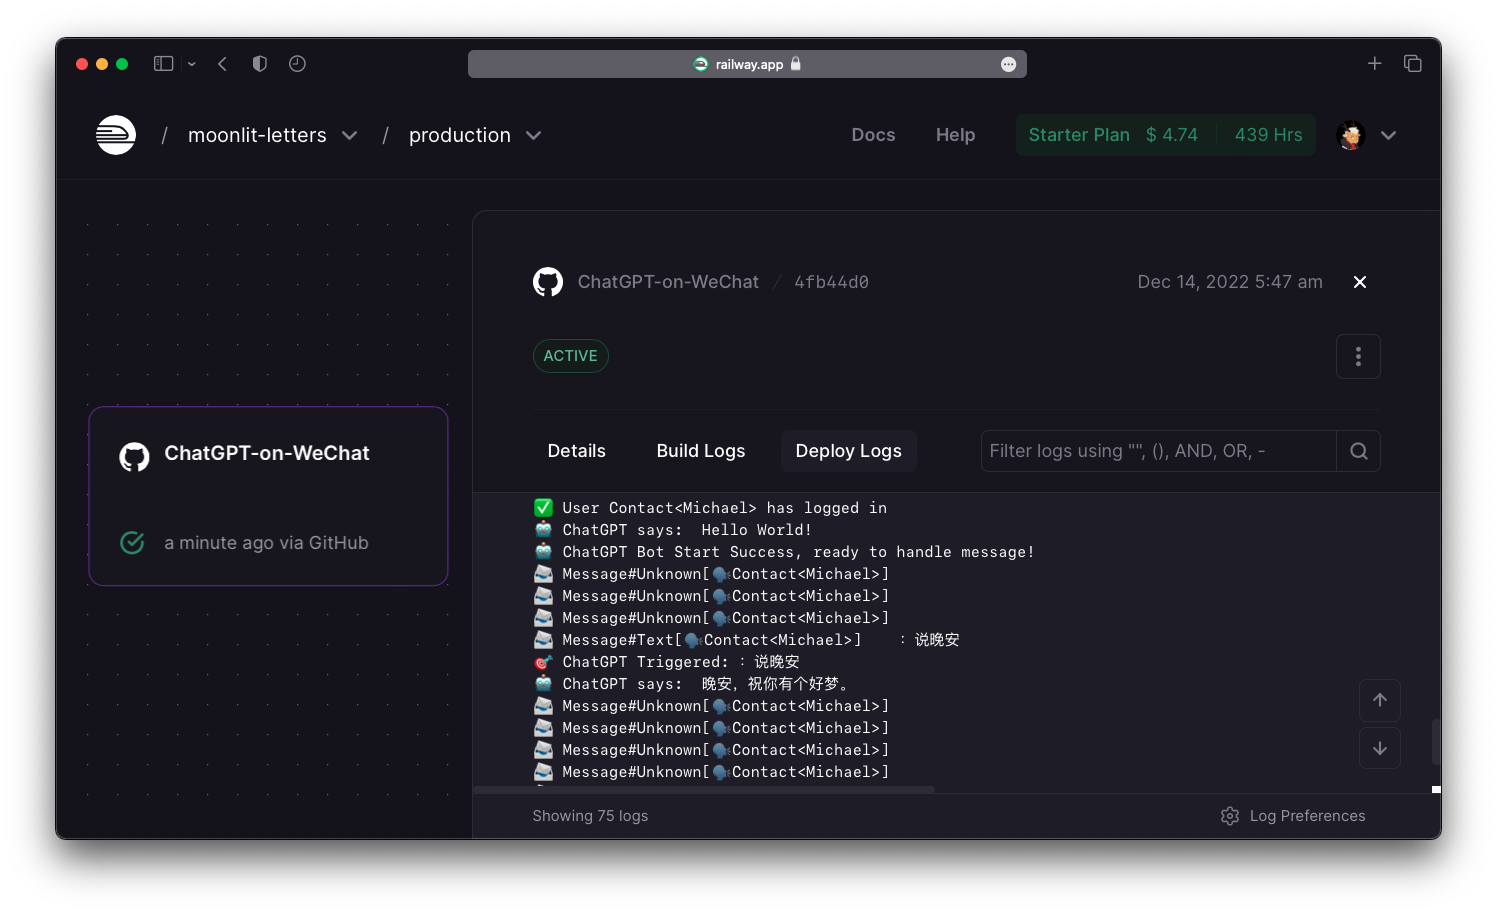Image resolution: width=1497 pixels, height=913 pixels.
Task: Select the Deploy Logs tab
Action: tap(848, 451)
